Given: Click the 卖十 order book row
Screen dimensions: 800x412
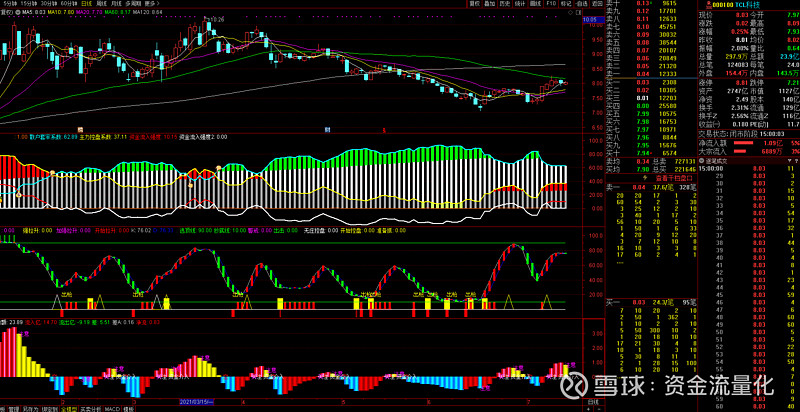Looking at the screenshot, I should click(651, 4).
